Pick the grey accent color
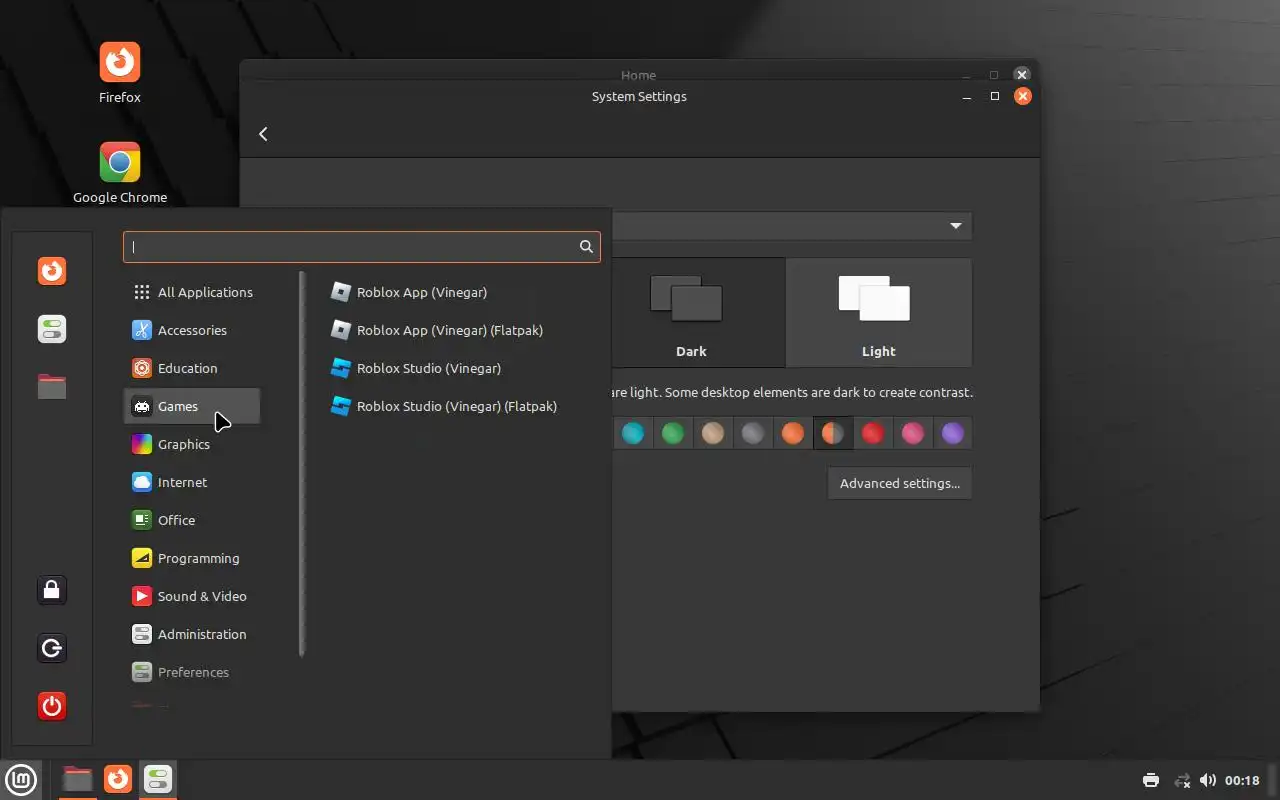This screenshot has height=800, width=1280. [x=753, y=433]
